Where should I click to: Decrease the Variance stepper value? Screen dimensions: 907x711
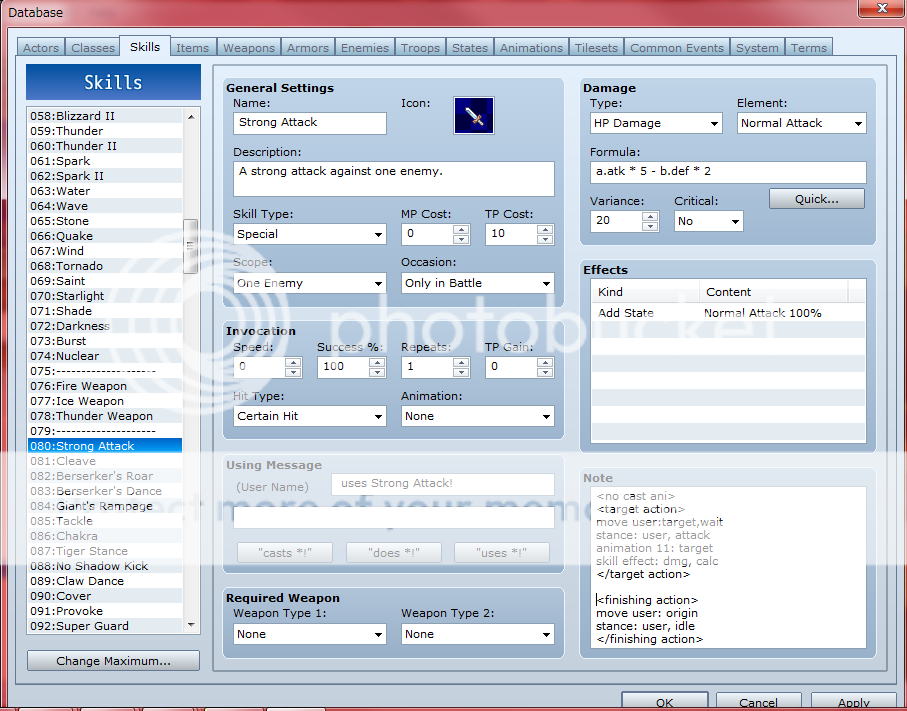(649, 226)
